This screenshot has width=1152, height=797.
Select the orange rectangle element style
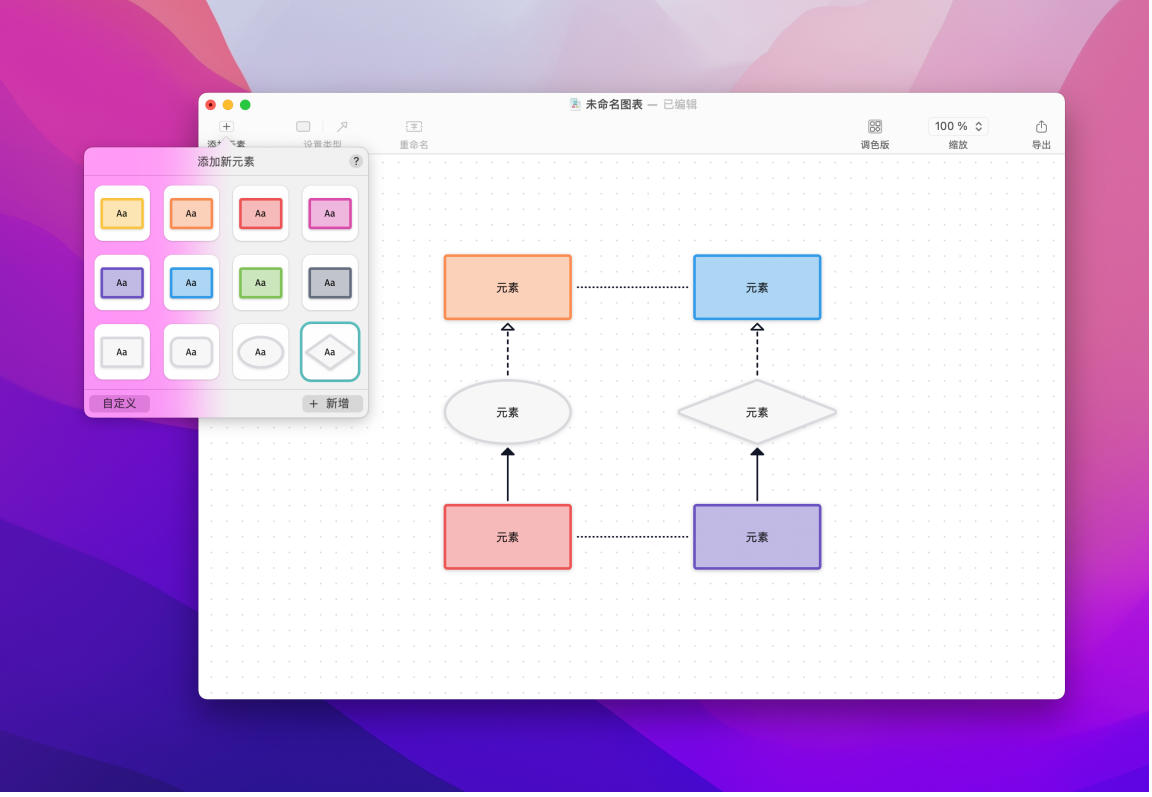(191, 214)
